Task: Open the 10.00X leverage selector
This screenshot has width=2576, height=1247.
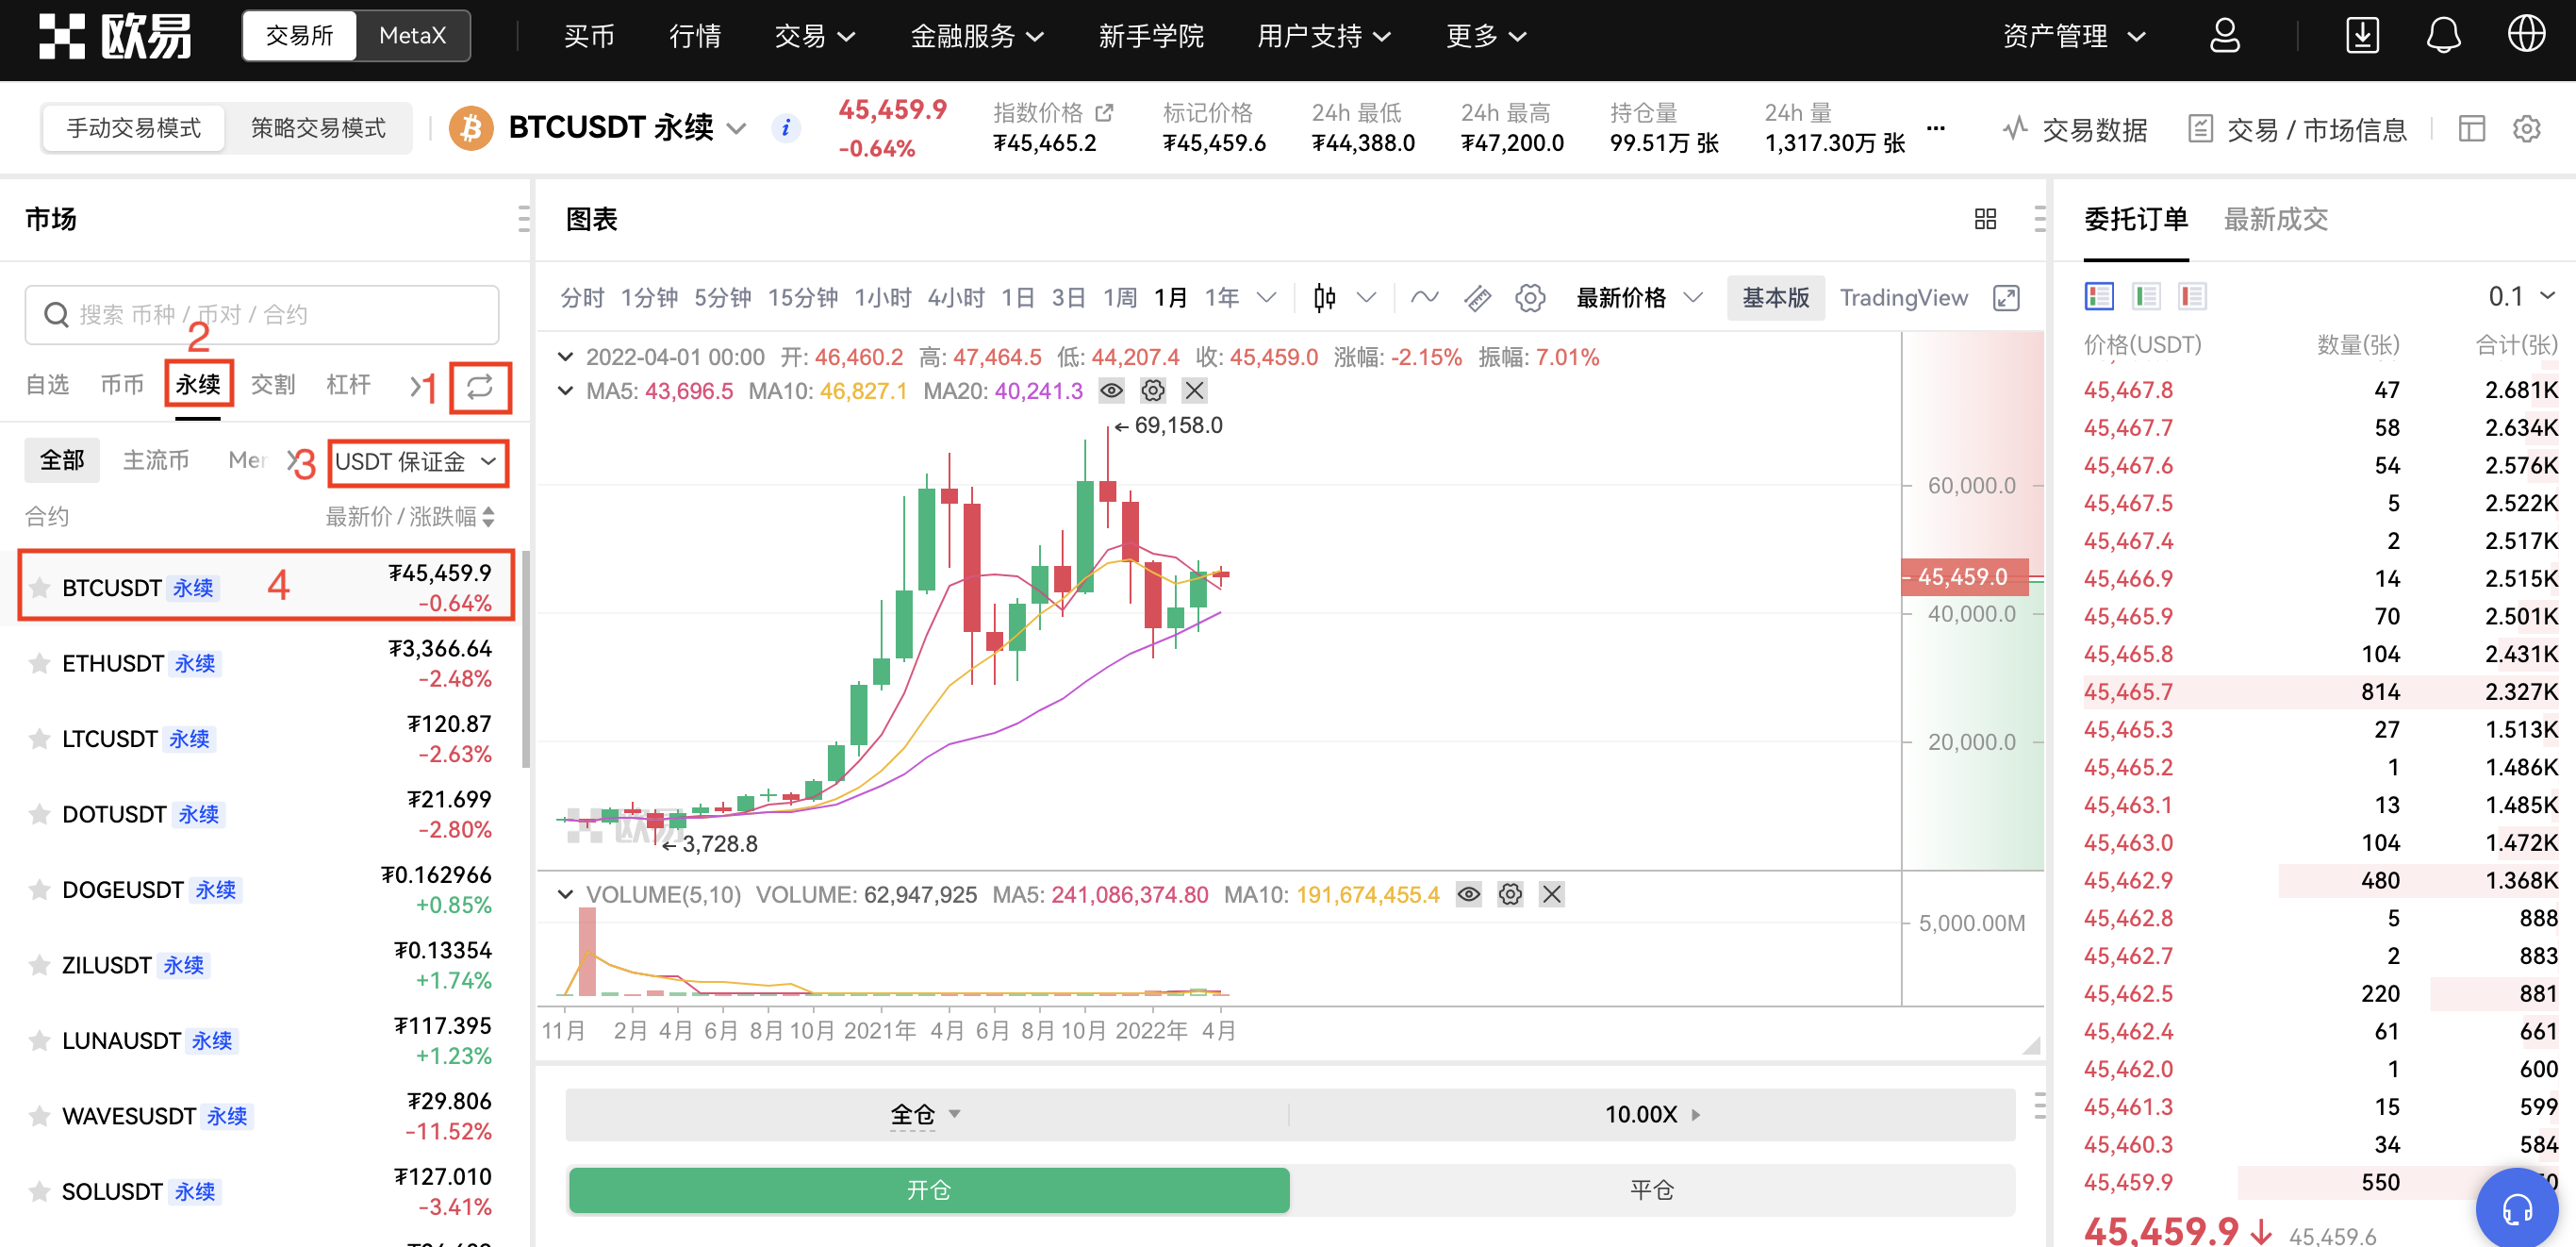Action: (x=1652, y=1114)
